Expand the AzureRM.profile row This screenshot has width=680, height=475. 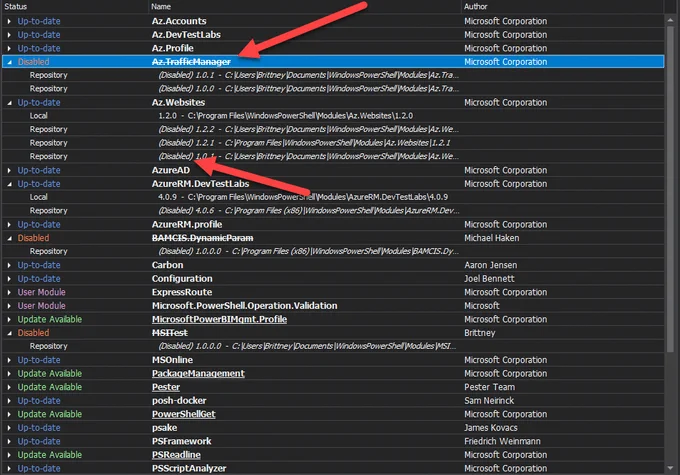[x=9, y=225]
